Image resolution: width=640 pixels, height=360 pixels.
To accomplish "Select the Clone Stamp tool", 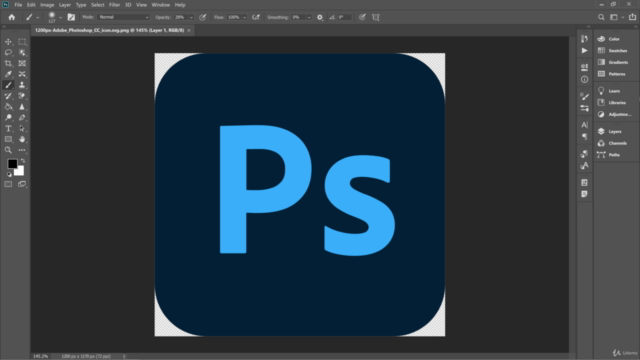I will 22,85.
